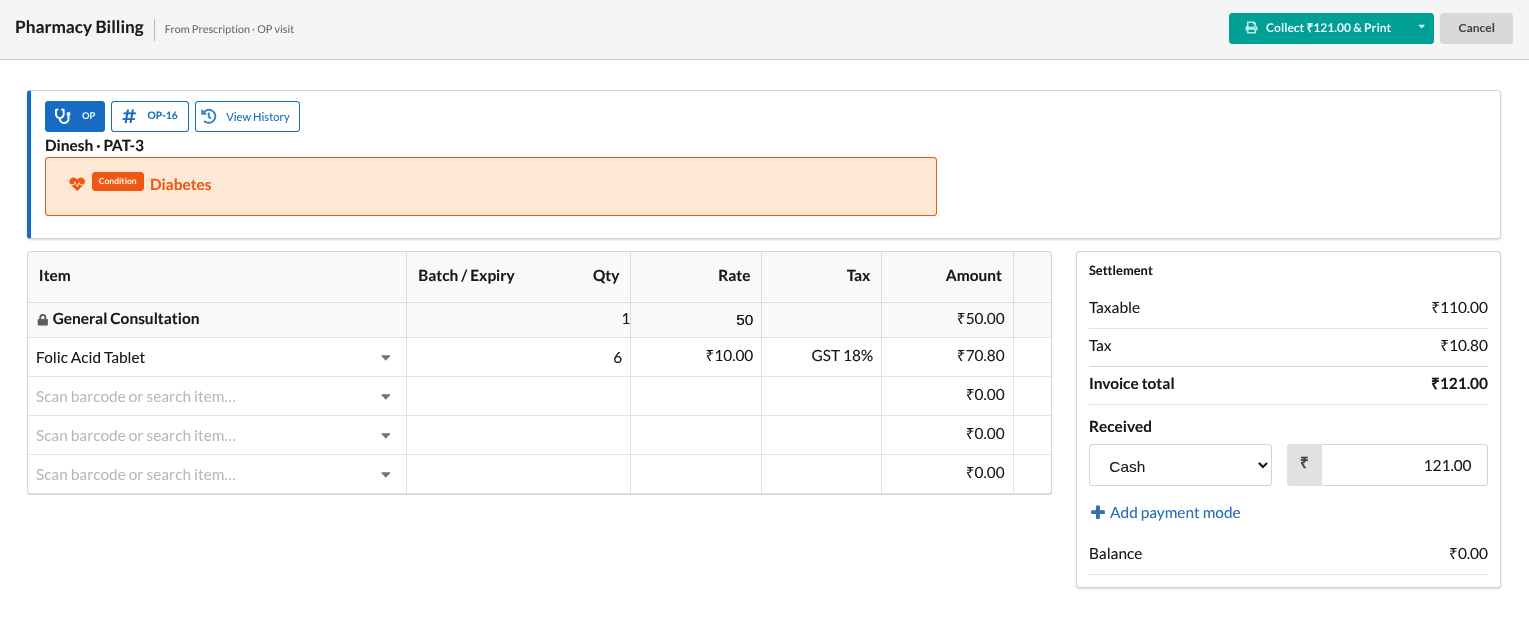The width and height of the screenshot is (1529, 637).
Task: Click the Tax column header
Action: [x=858, y=276]
